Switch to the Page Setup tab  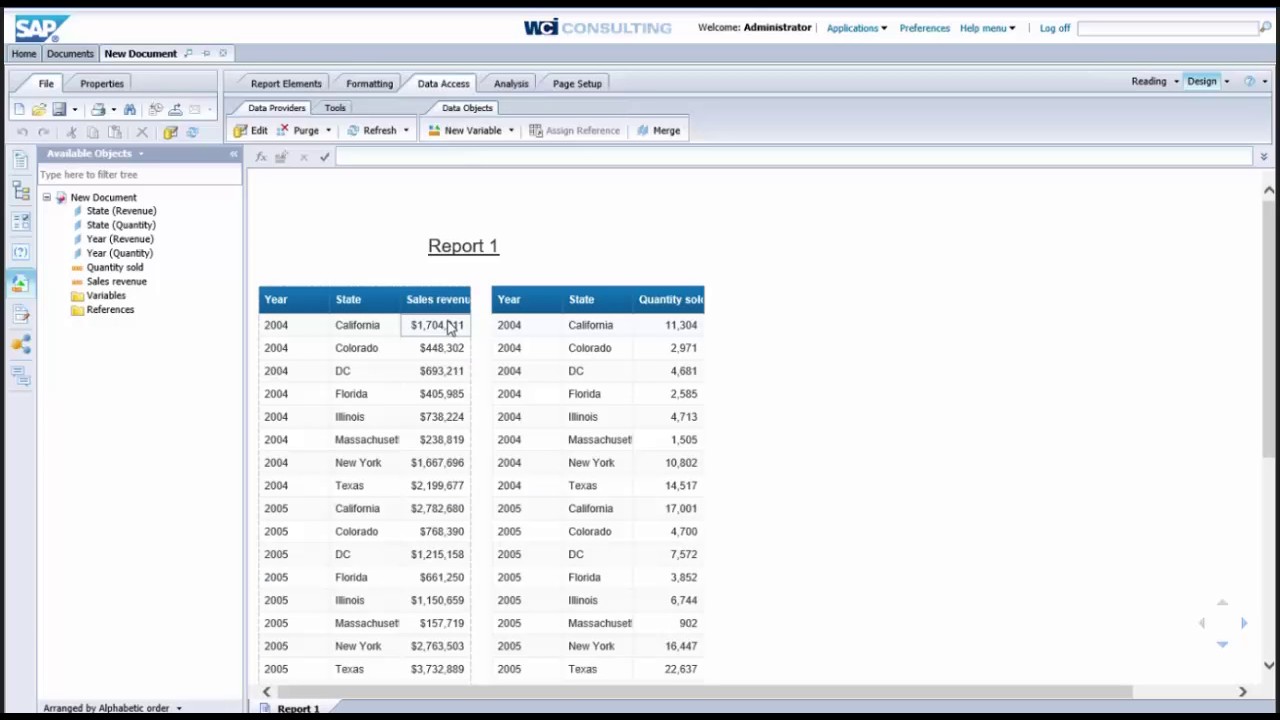point(577,84)
